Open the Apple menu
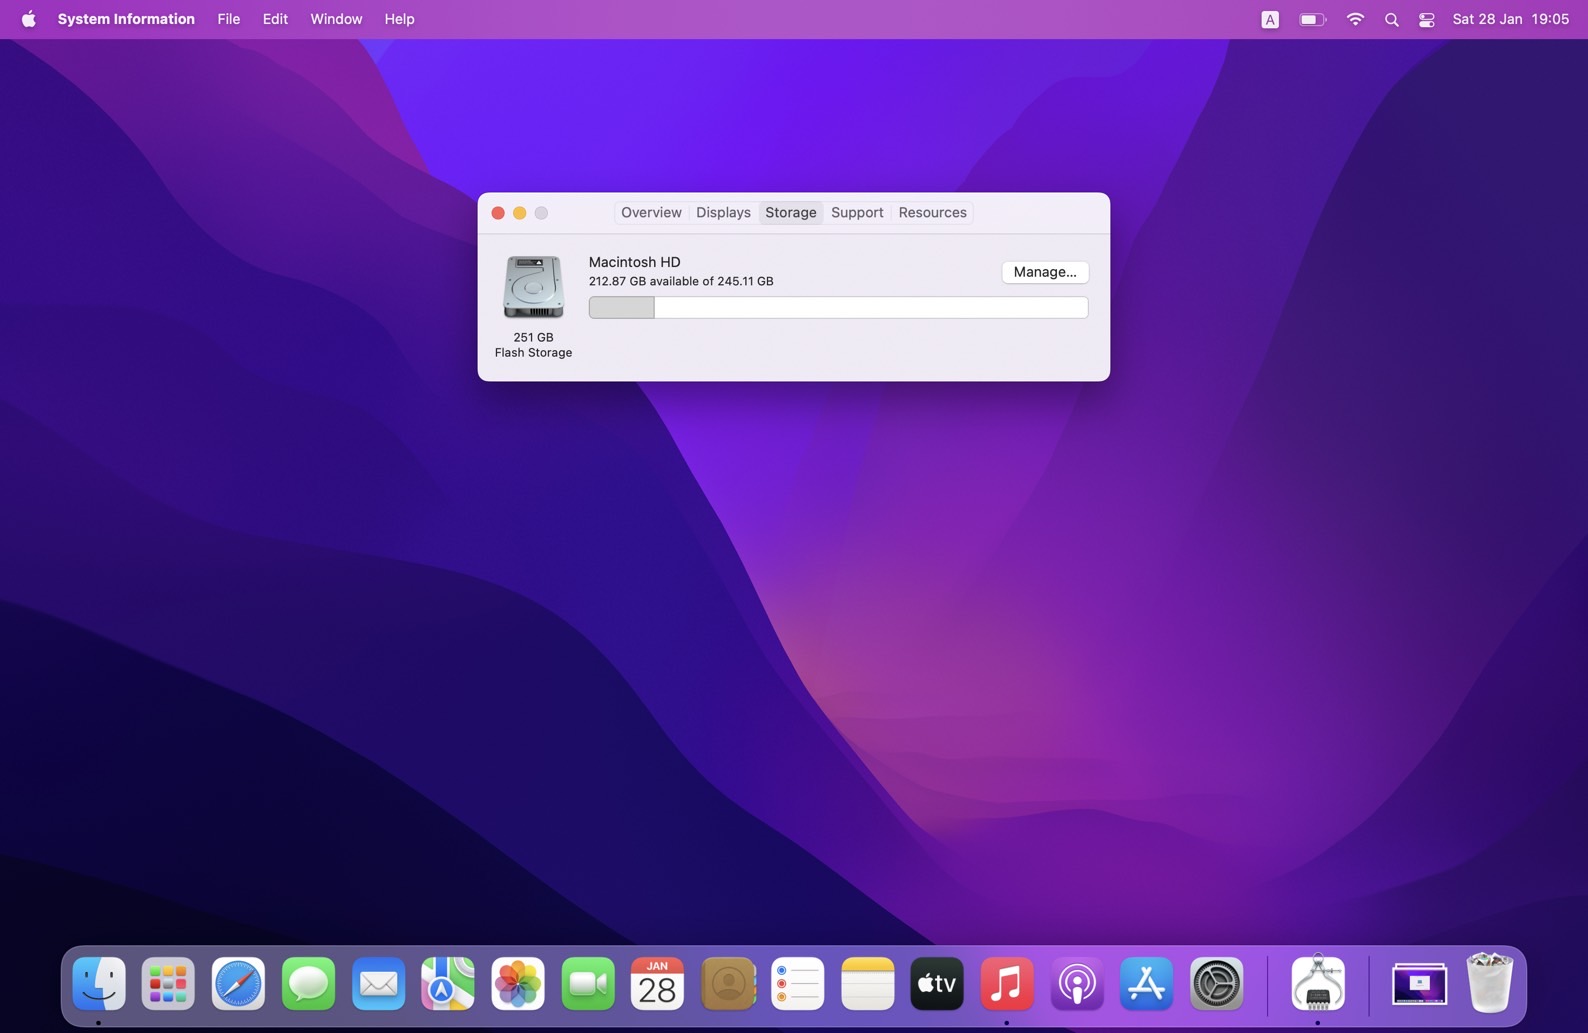 click(x=28, y=19)
